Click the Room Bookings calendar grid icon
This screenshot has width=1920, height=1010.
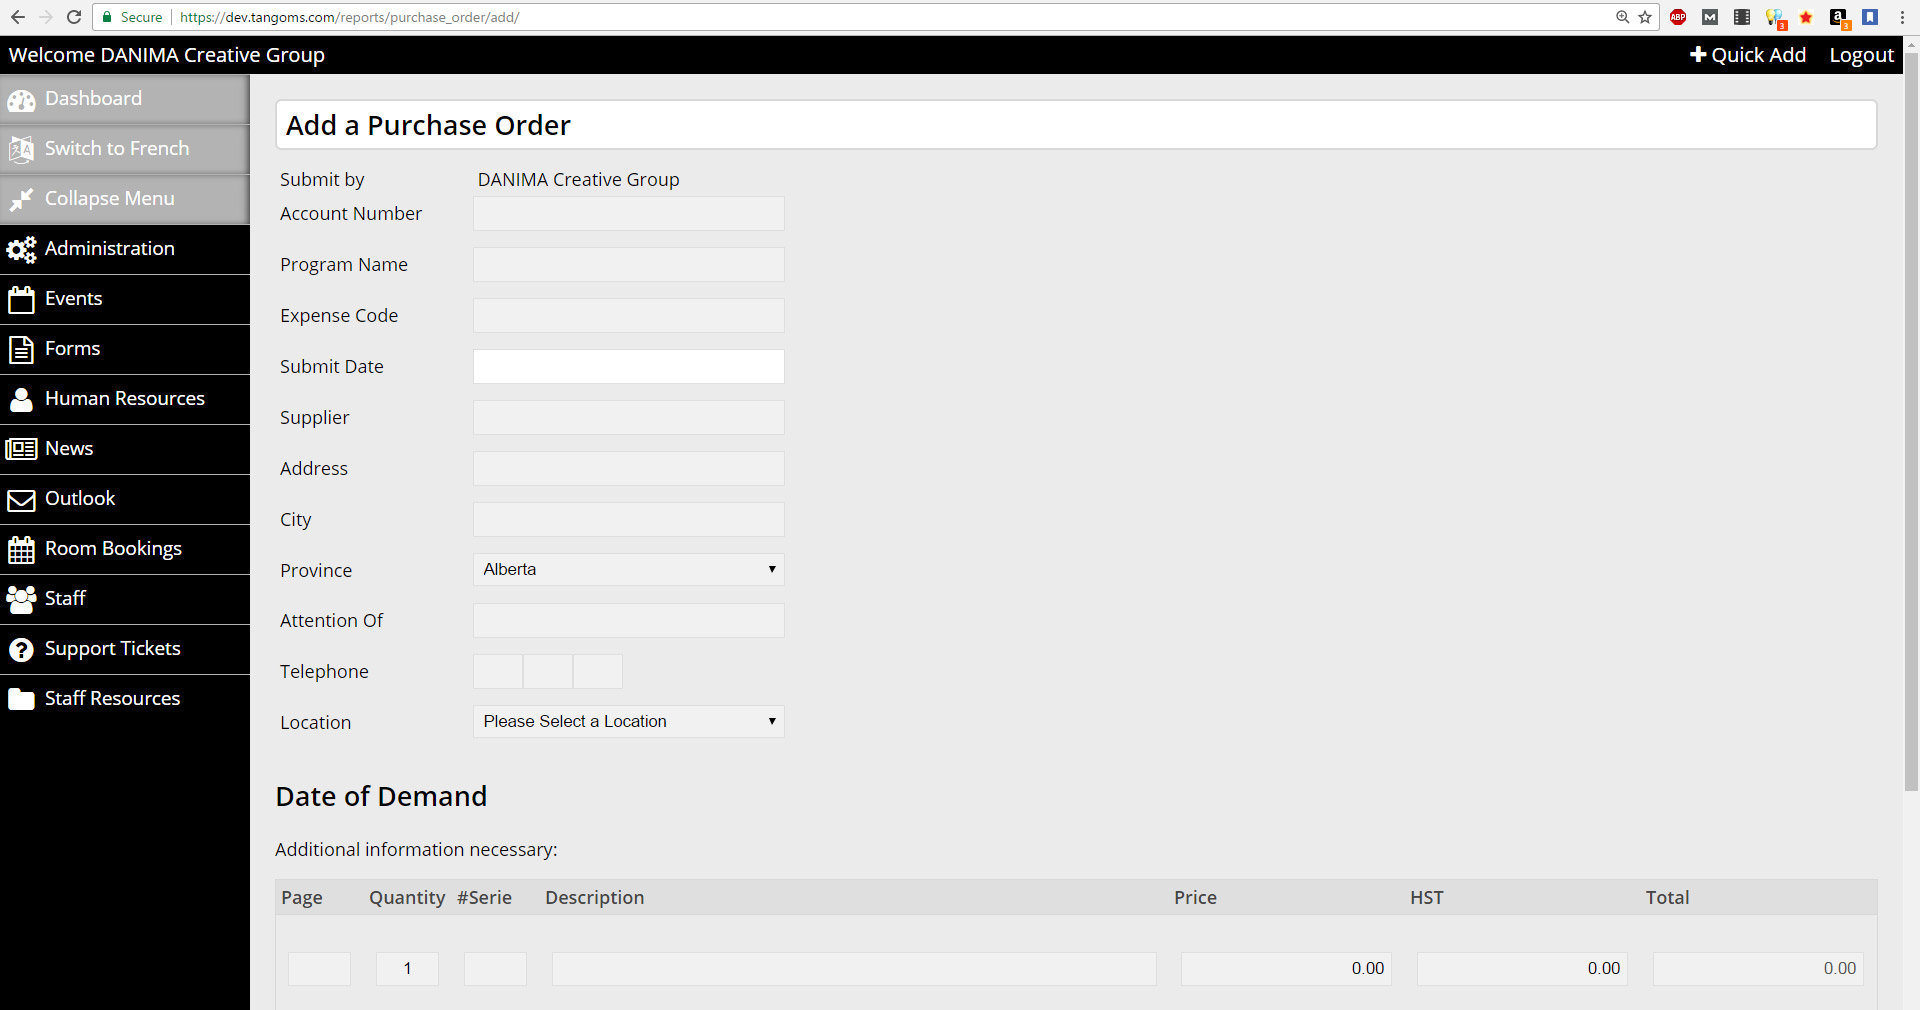21,550
